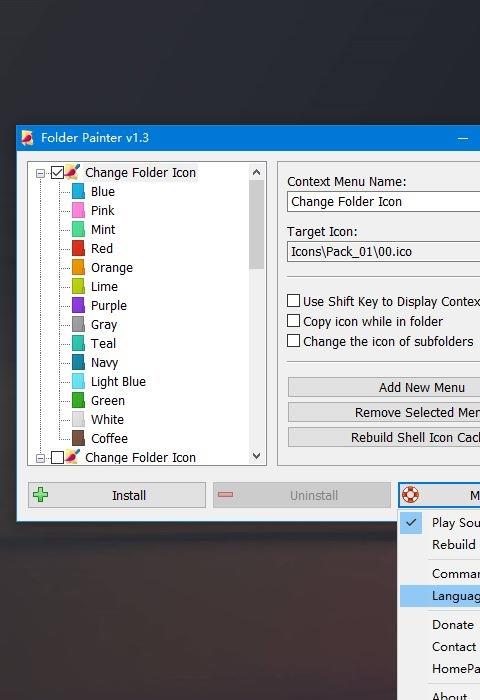The image size is (480, 700).
Task: Click the light blue folder color icon
Action: [x=78, y=381]
